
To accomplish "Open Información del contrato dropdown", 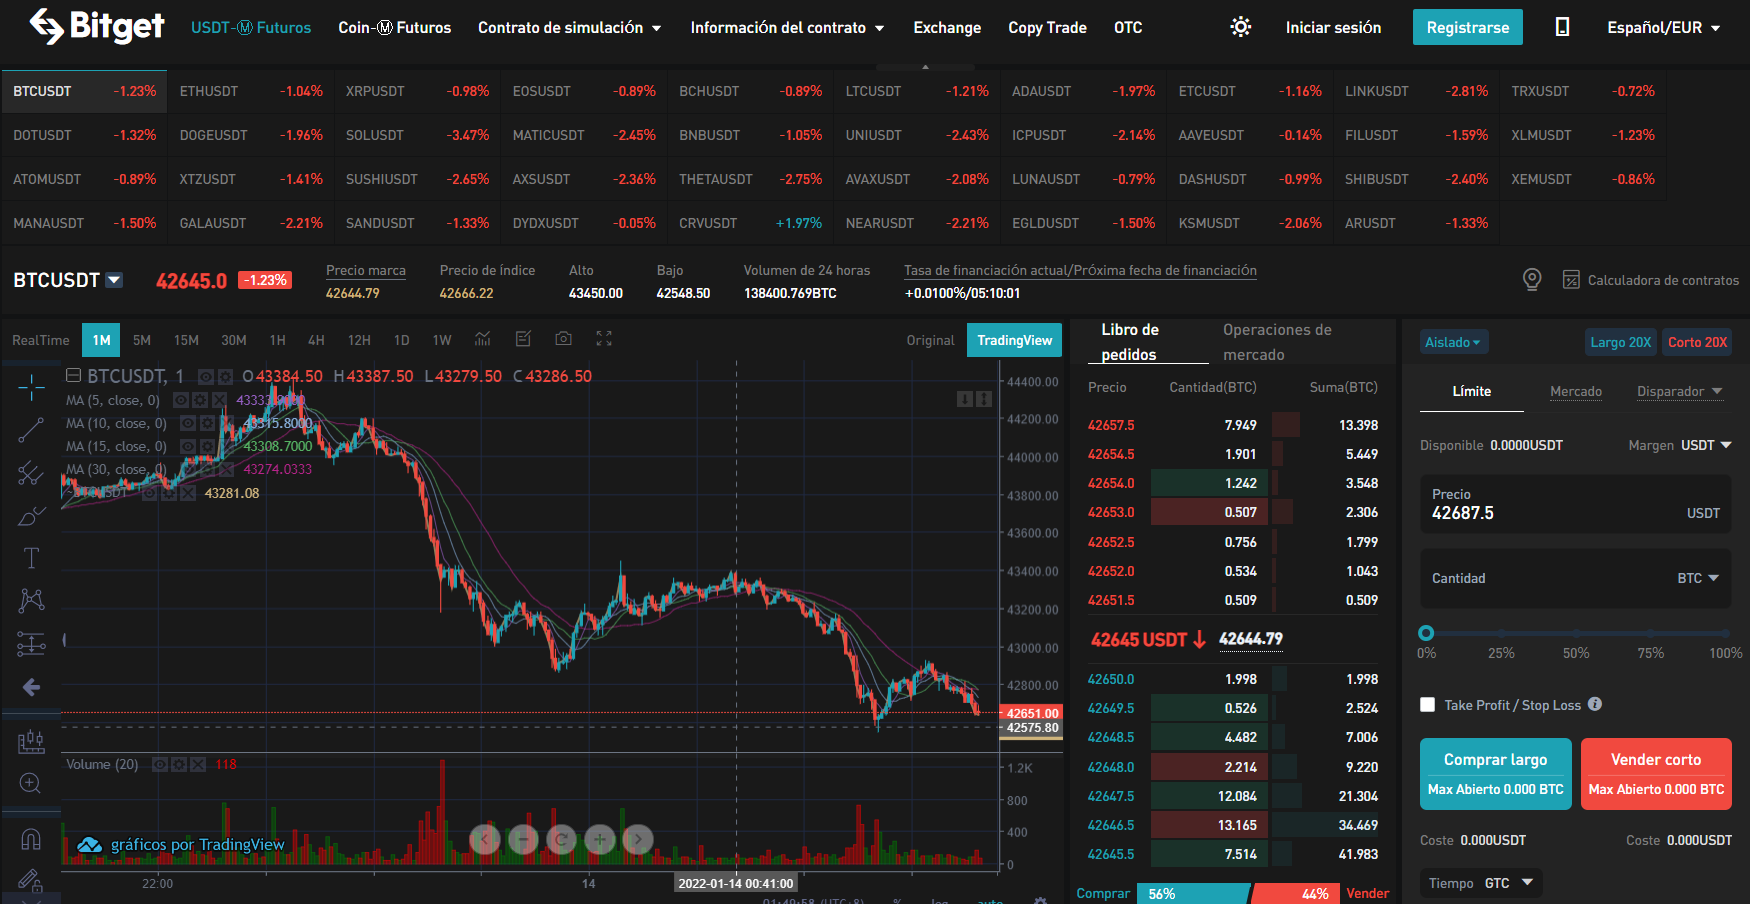I will click(x=787, y=27).
